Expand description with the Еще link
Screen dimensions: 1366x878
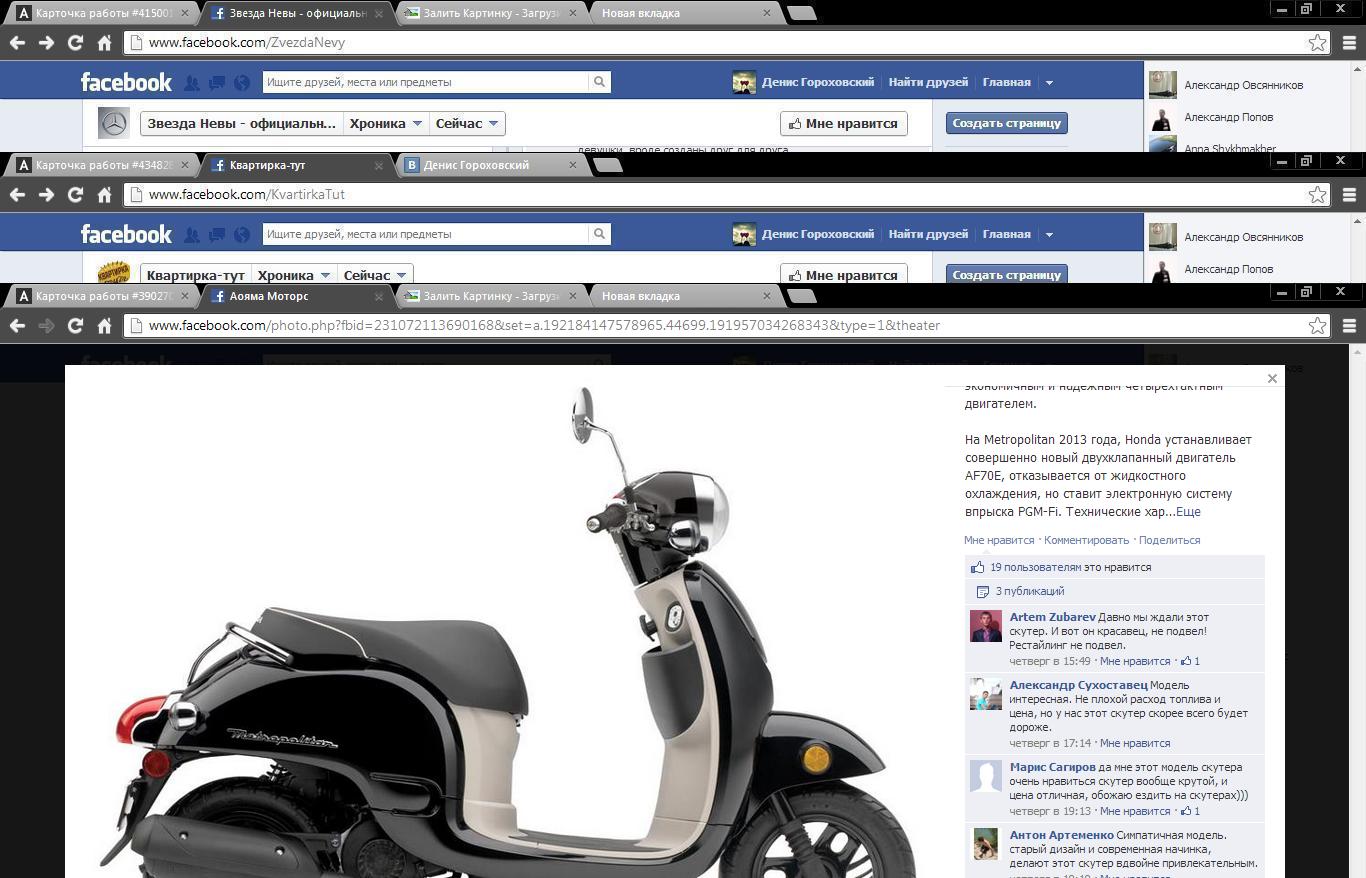click(1188, 512)
